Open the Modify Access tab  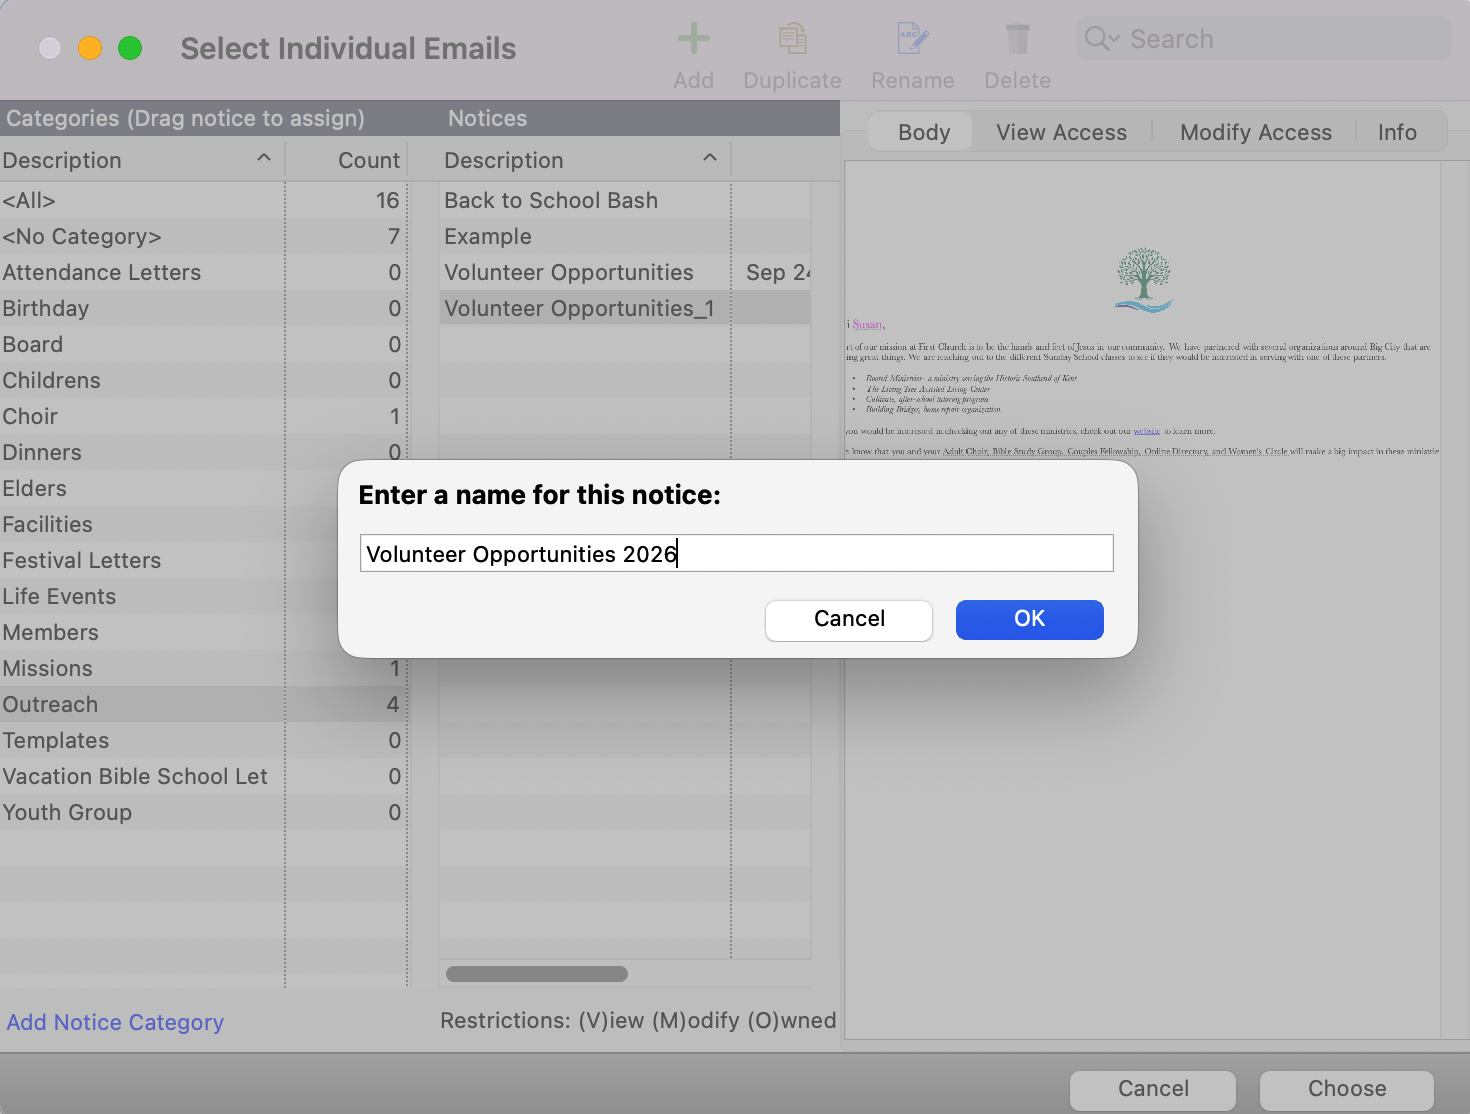click(1255, 132)
